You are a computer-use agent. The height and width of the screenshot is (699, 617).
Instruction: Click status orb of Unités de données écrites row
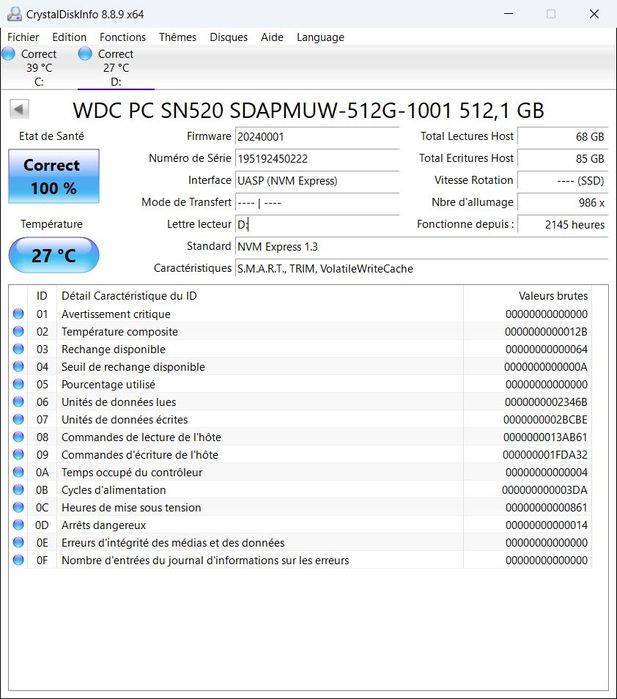18,419
